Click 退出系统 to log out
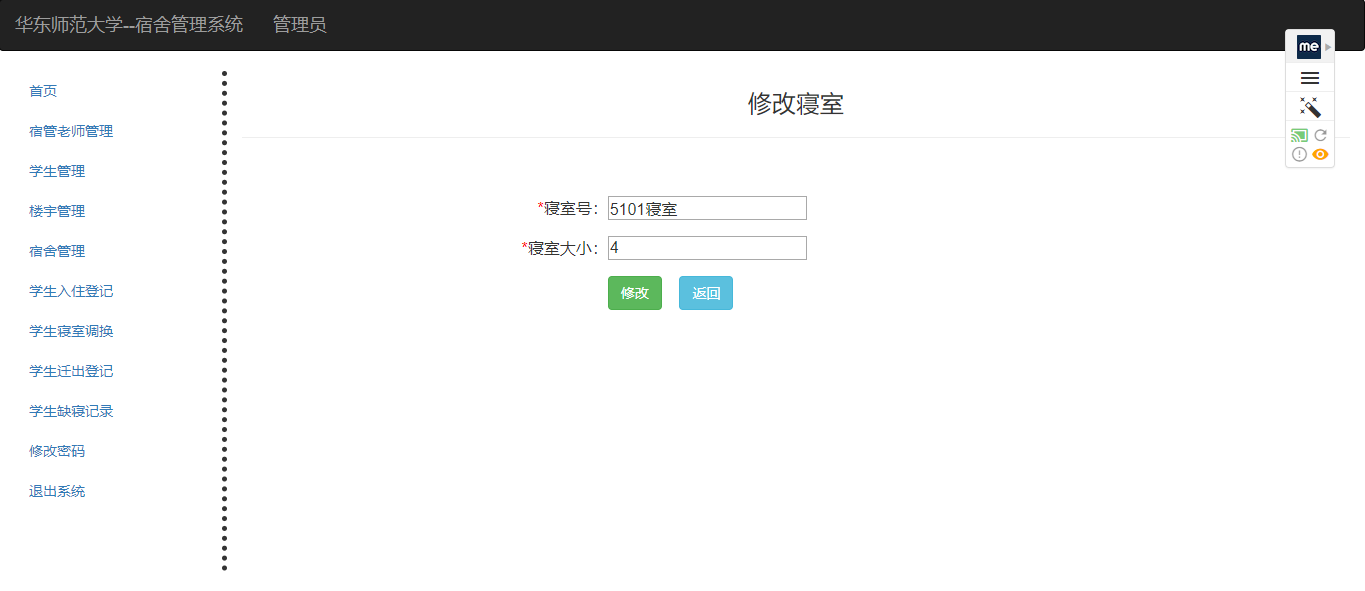Screen dimensions: 1365x591 click(57, 491)
